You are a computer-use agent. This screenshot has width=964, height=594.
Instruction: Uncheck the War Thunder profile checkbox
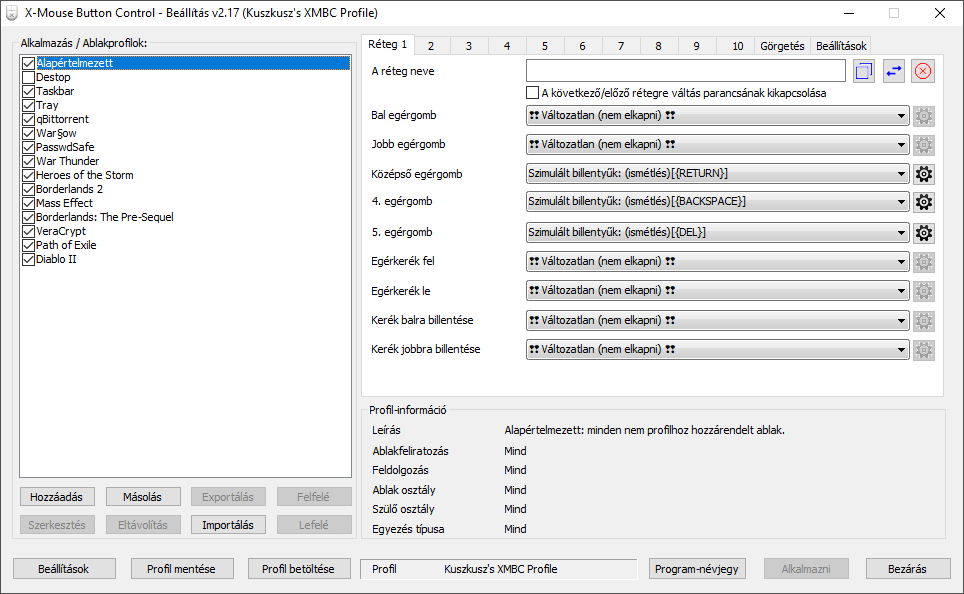tap(28, 161)
